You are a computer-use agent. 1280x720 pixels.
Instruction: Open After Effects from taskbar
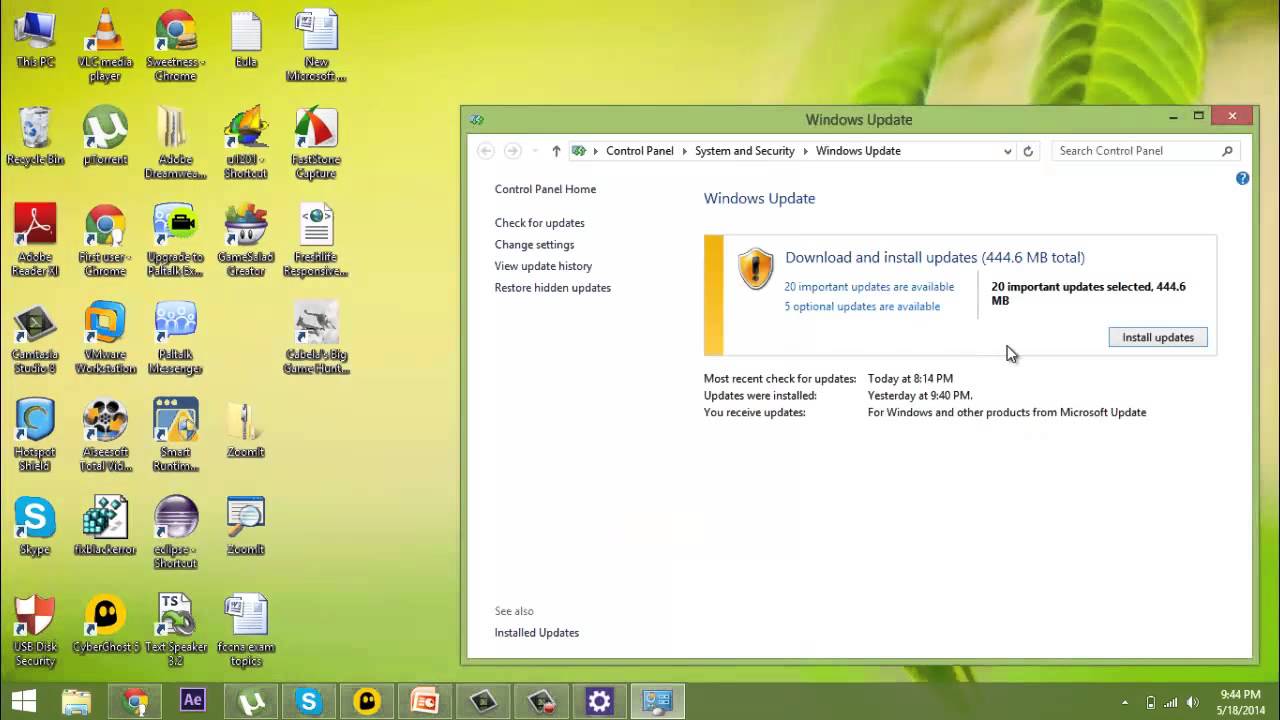pos(193,701)
